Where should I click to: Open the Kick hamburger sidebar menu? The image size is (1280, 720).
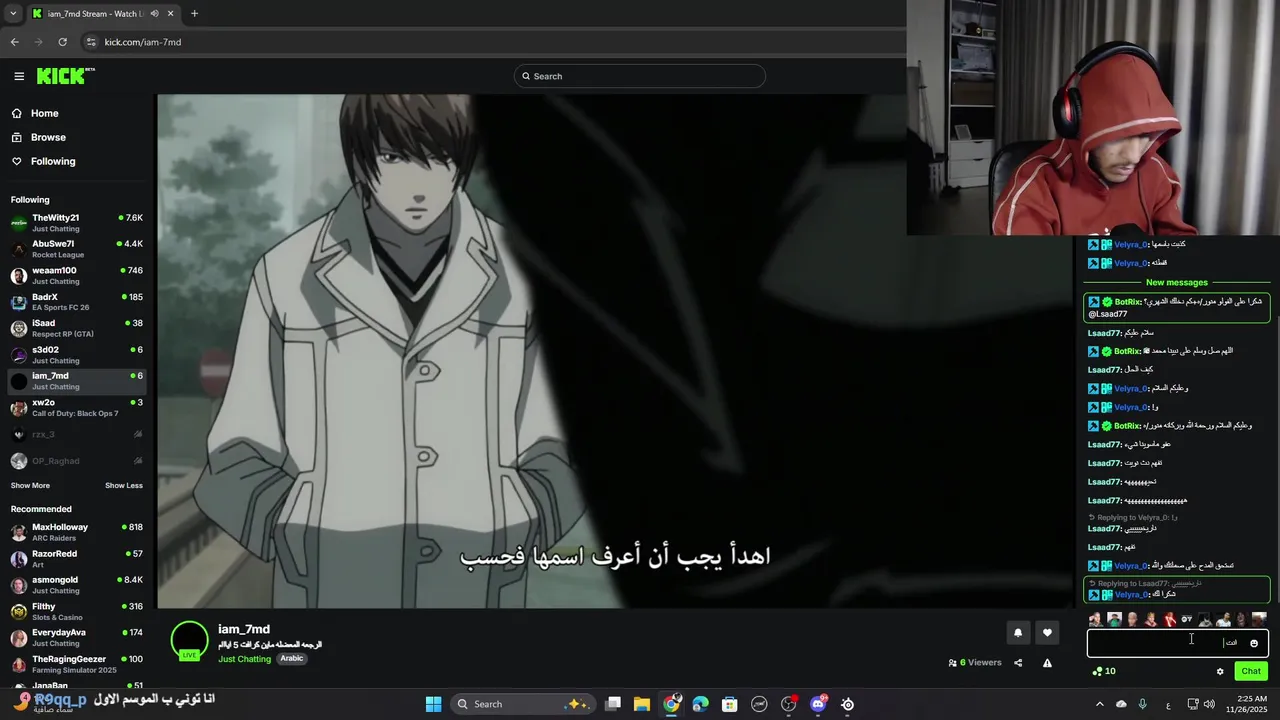(19, 76)
